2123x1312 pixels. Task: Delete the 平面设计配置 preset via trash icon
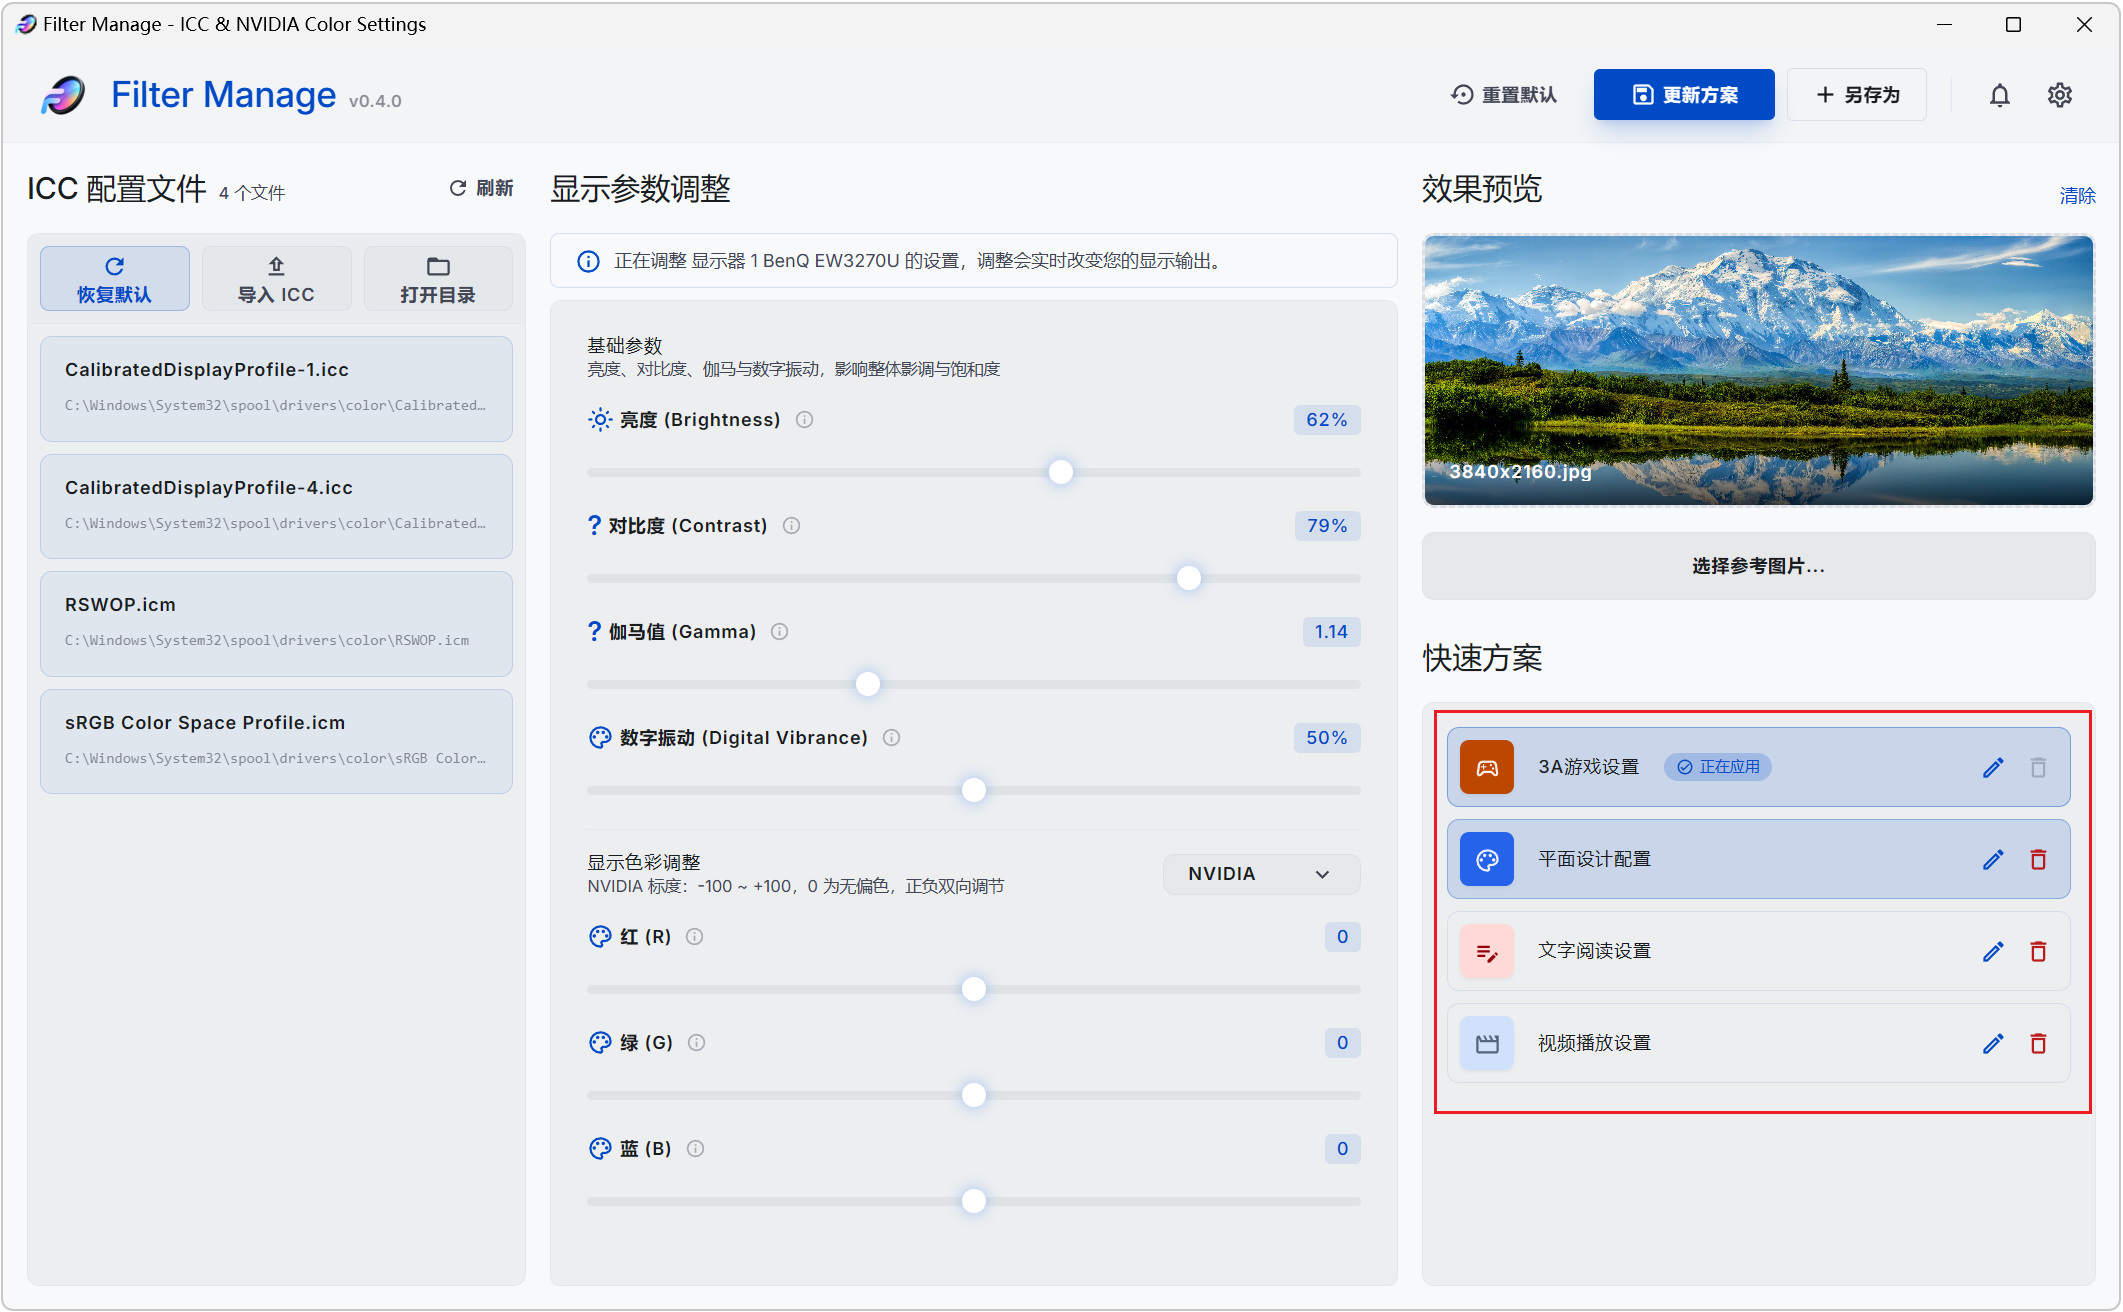(2038, 860)
